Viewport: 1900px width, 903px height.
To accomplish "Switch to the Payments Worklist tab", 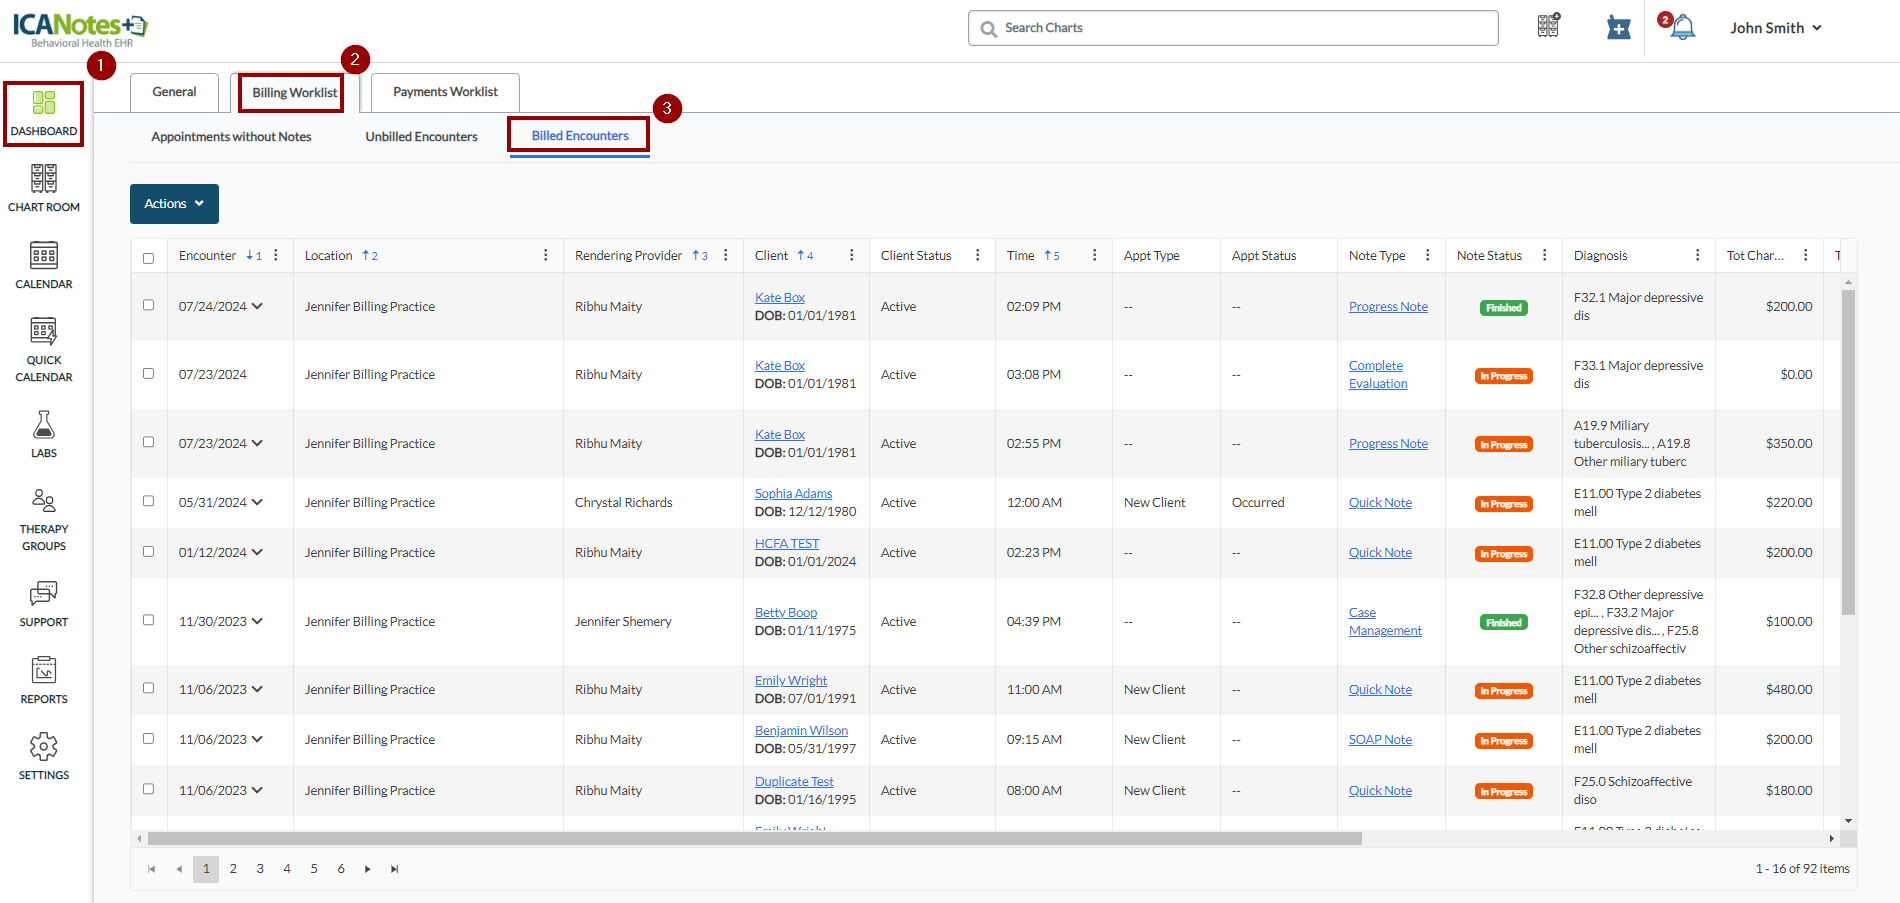I will pos(445,92).
